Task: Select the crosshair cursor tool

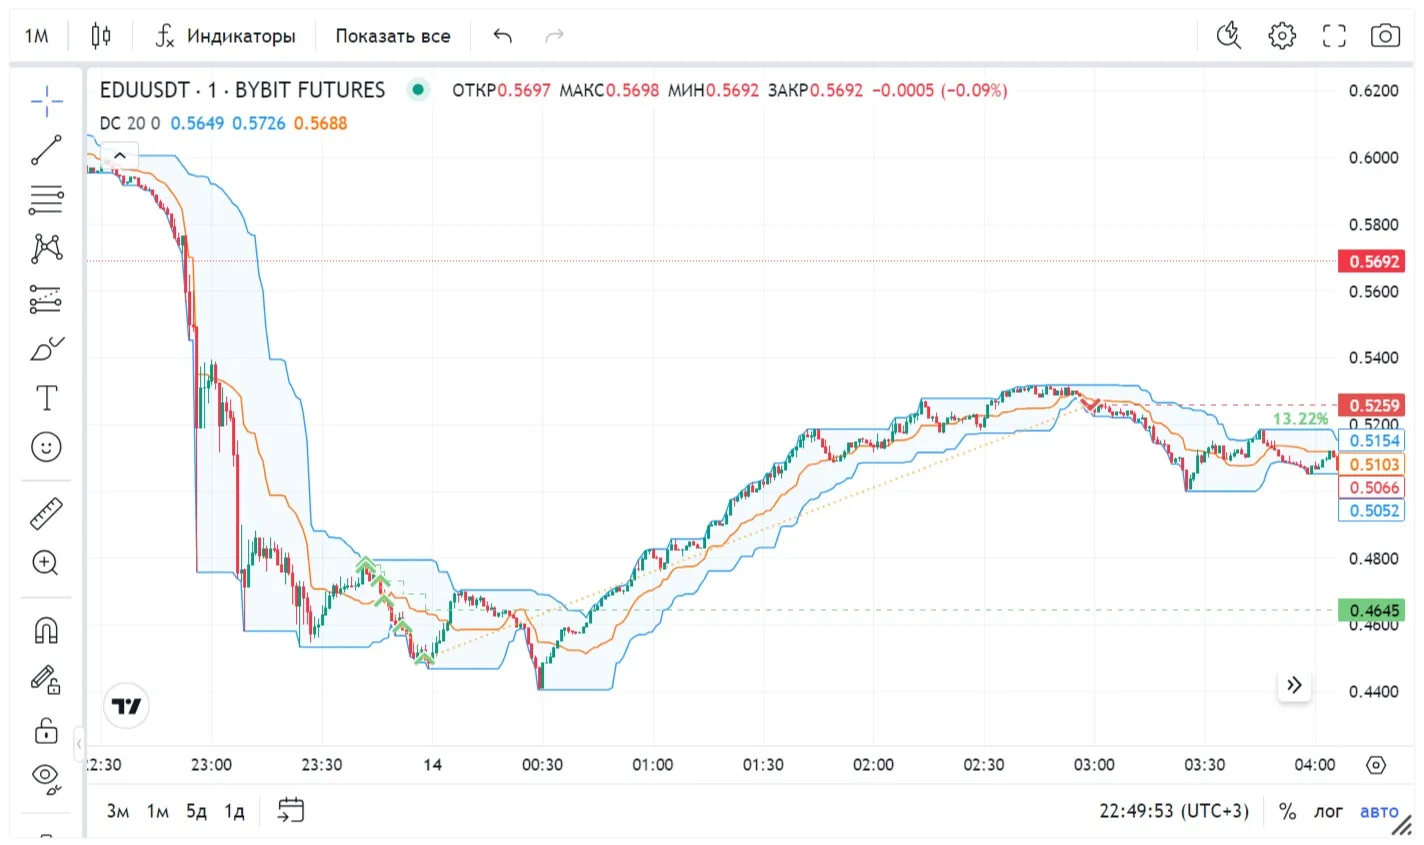Action: click(x=46, y=100)
